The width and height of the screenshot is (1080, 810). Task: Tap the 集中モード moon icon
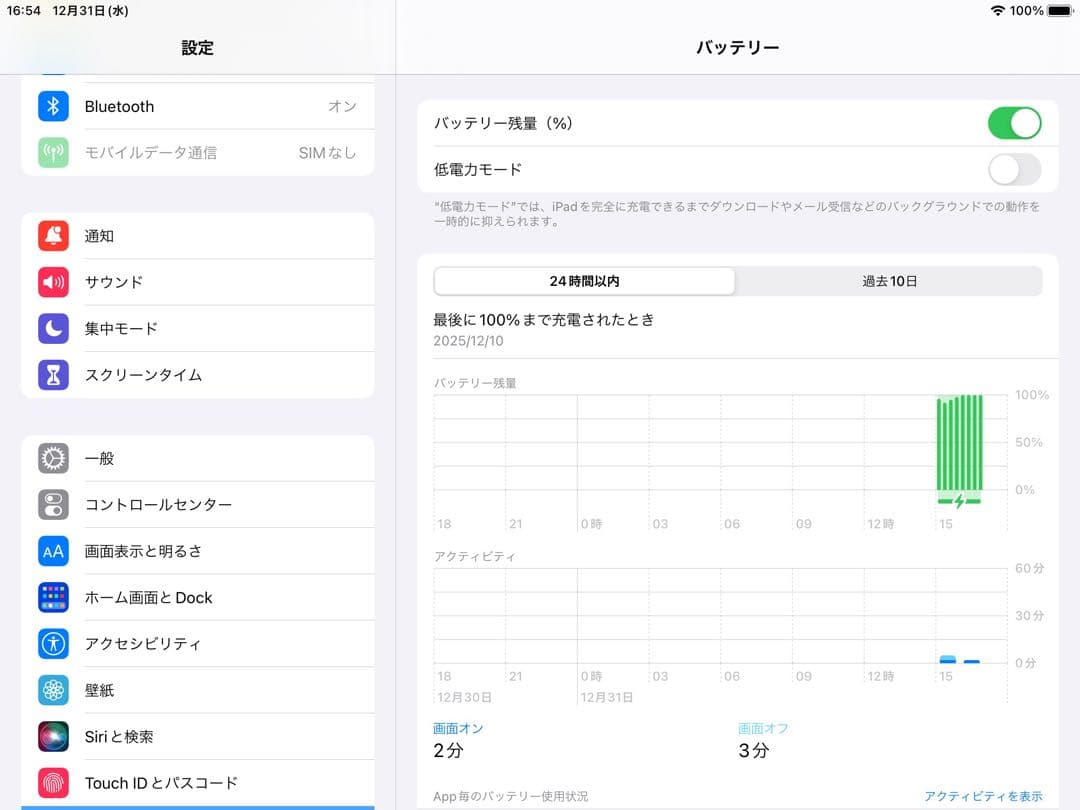pos(53,329)
